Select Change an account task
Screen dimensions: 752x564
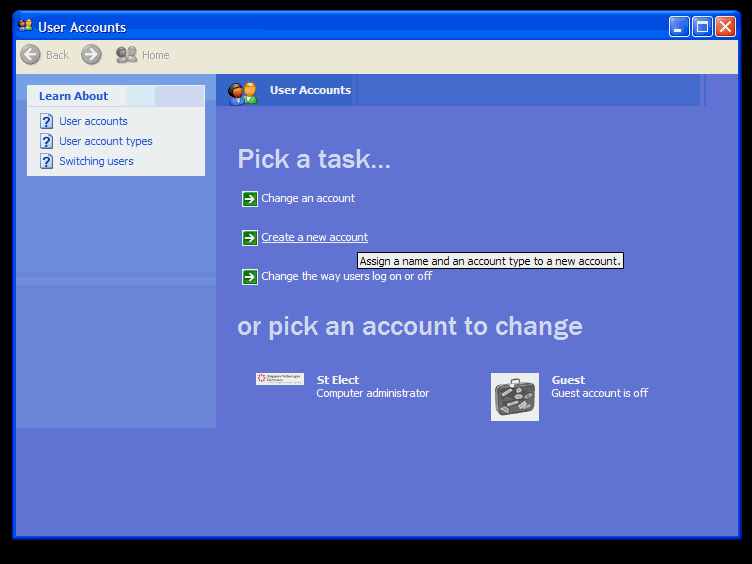[x=308, y=198]
